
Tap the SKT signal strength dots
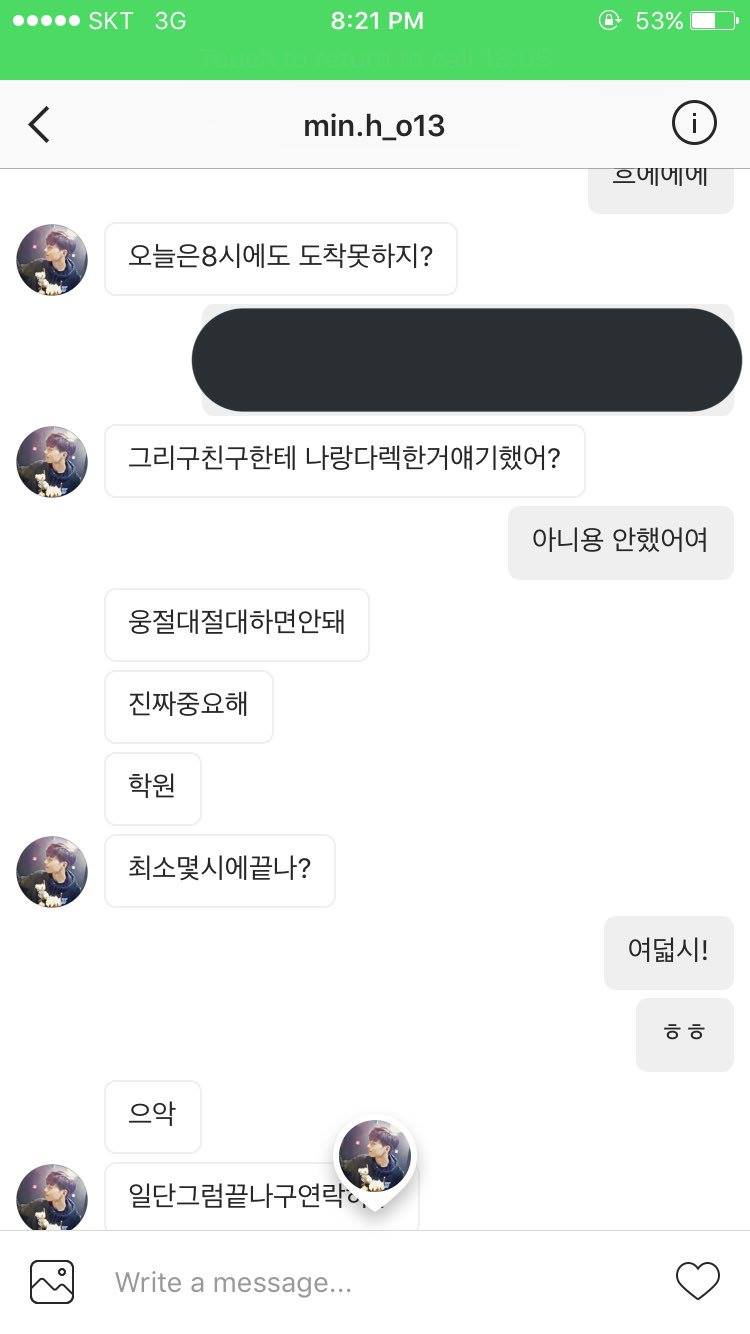[44, 21]
